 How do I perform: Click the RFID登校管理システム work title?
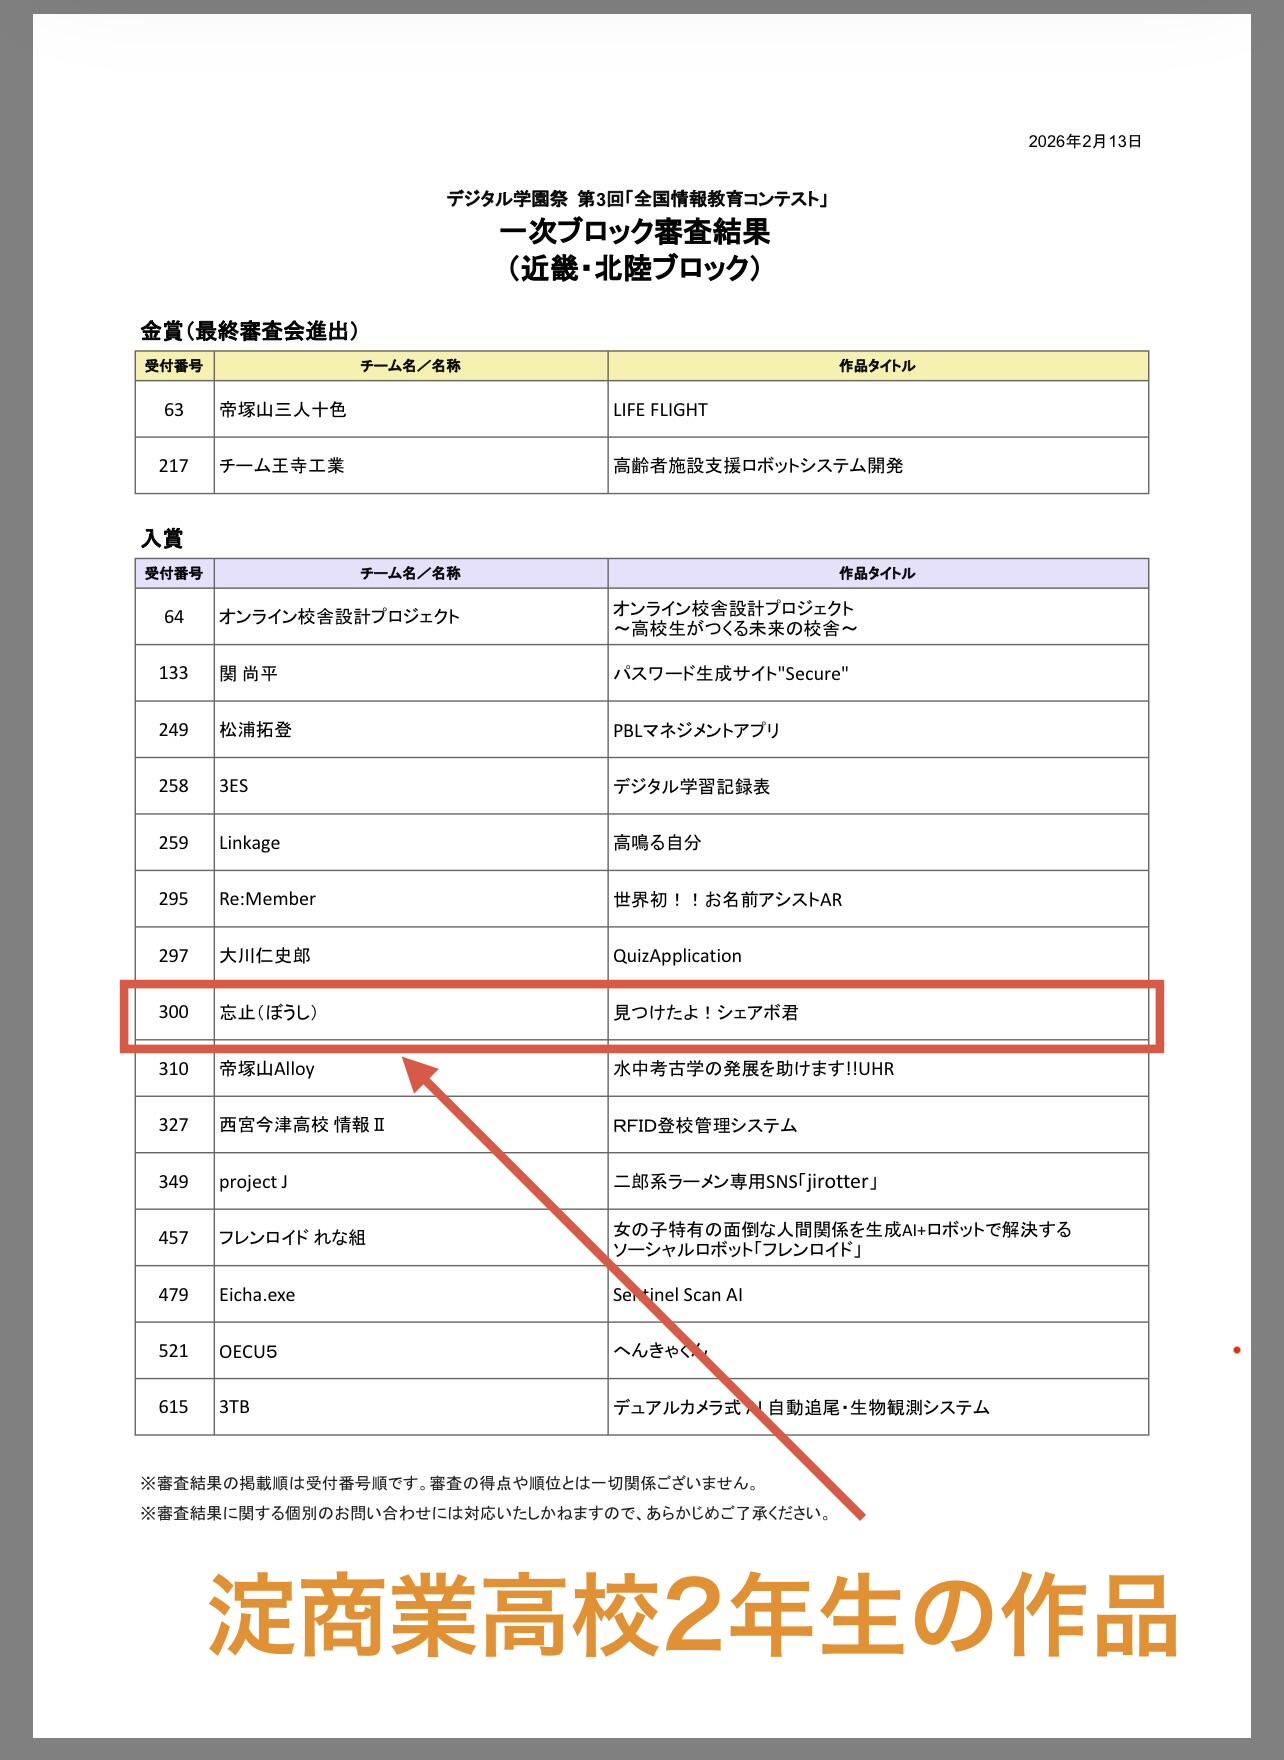click(705, 1126)
